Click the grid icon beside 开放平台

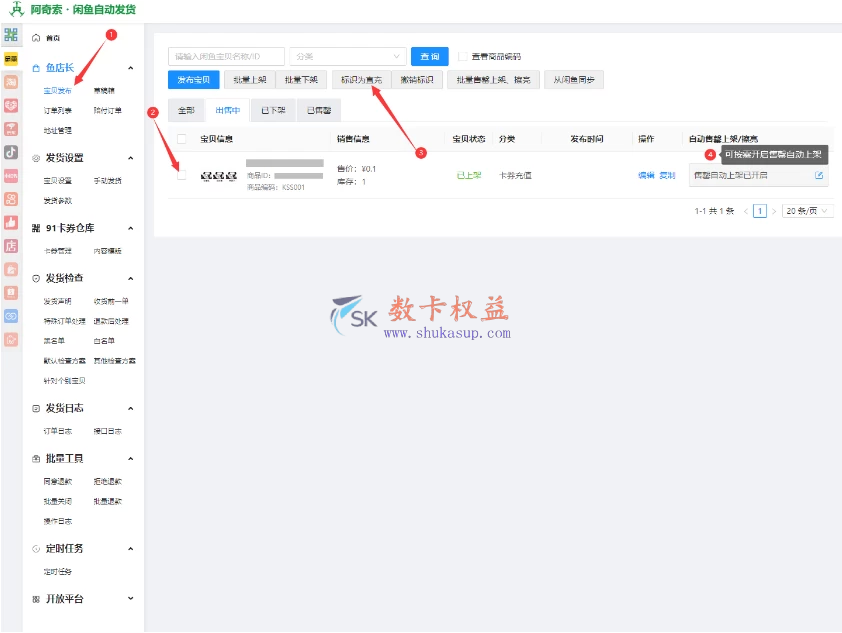click(36, 599)
